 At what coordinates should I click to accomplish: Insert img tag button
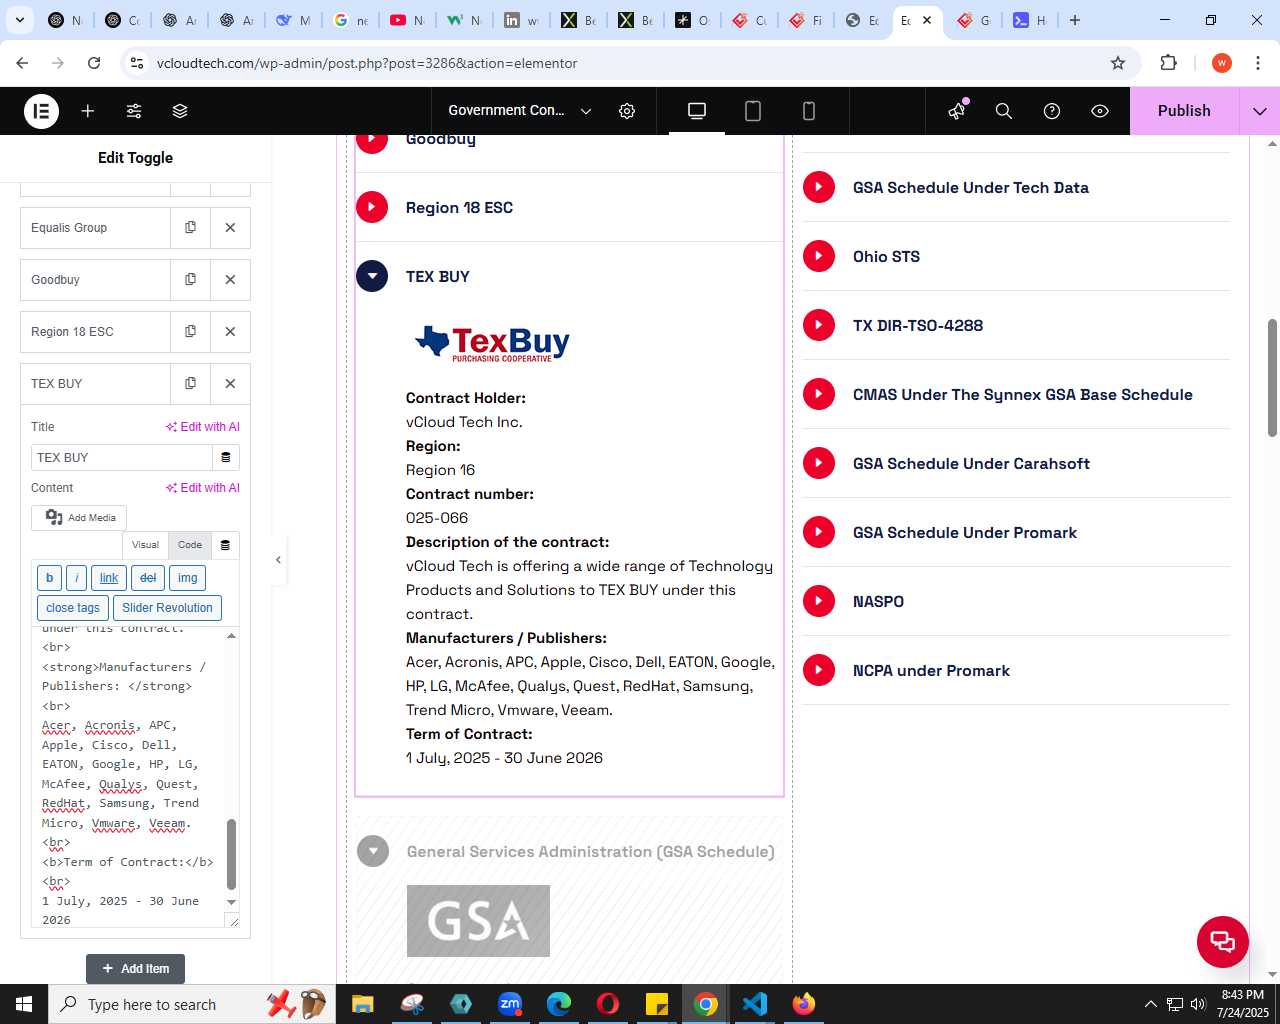(188, 578)
